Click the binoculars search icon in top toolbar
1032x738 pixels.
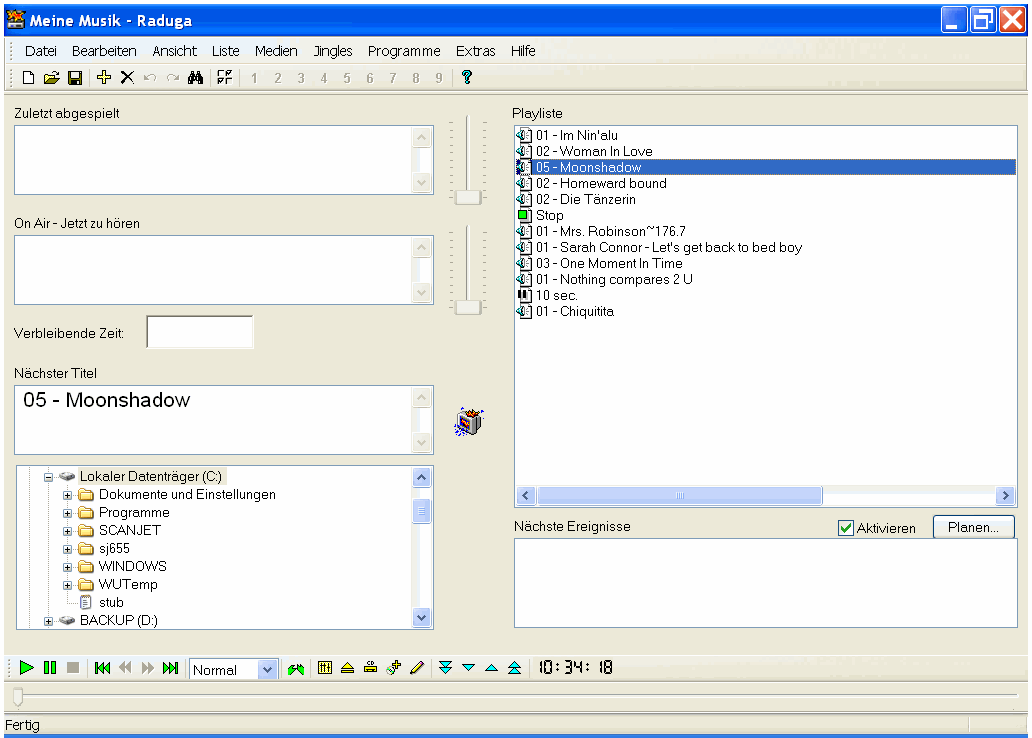[196, 78]
